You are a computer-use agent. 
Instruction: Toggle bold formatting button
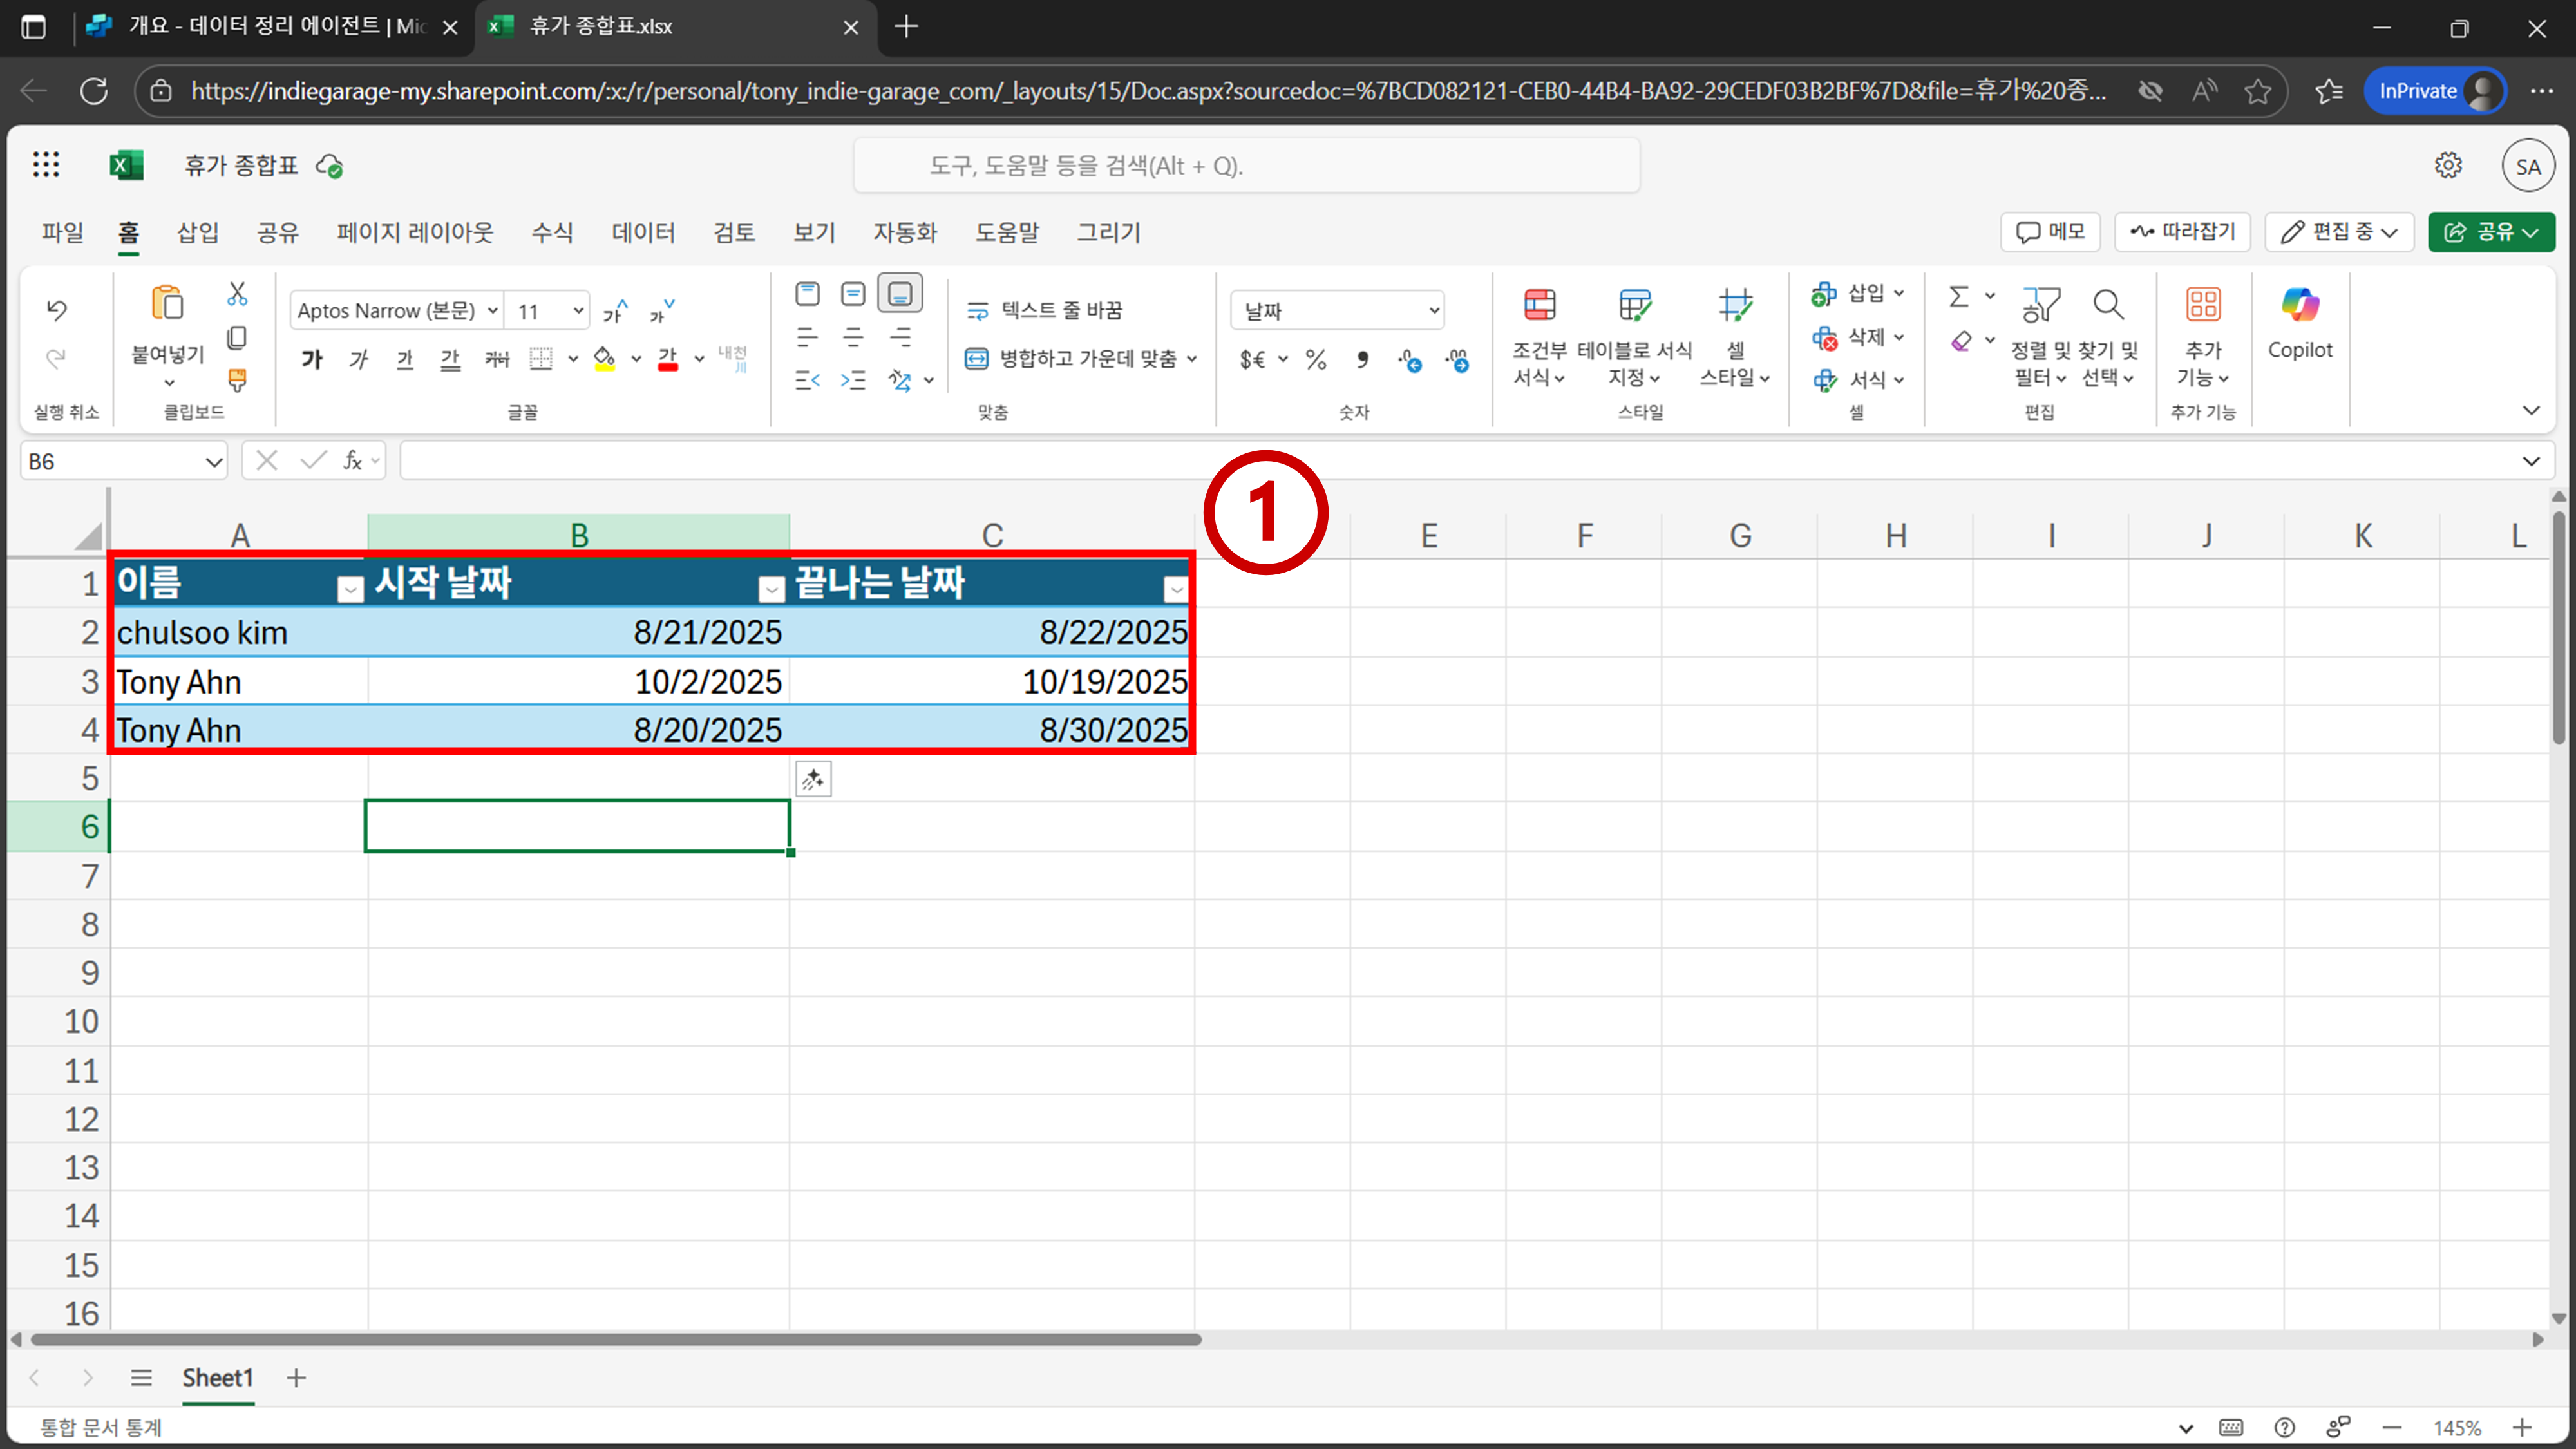tap(312, 359)
